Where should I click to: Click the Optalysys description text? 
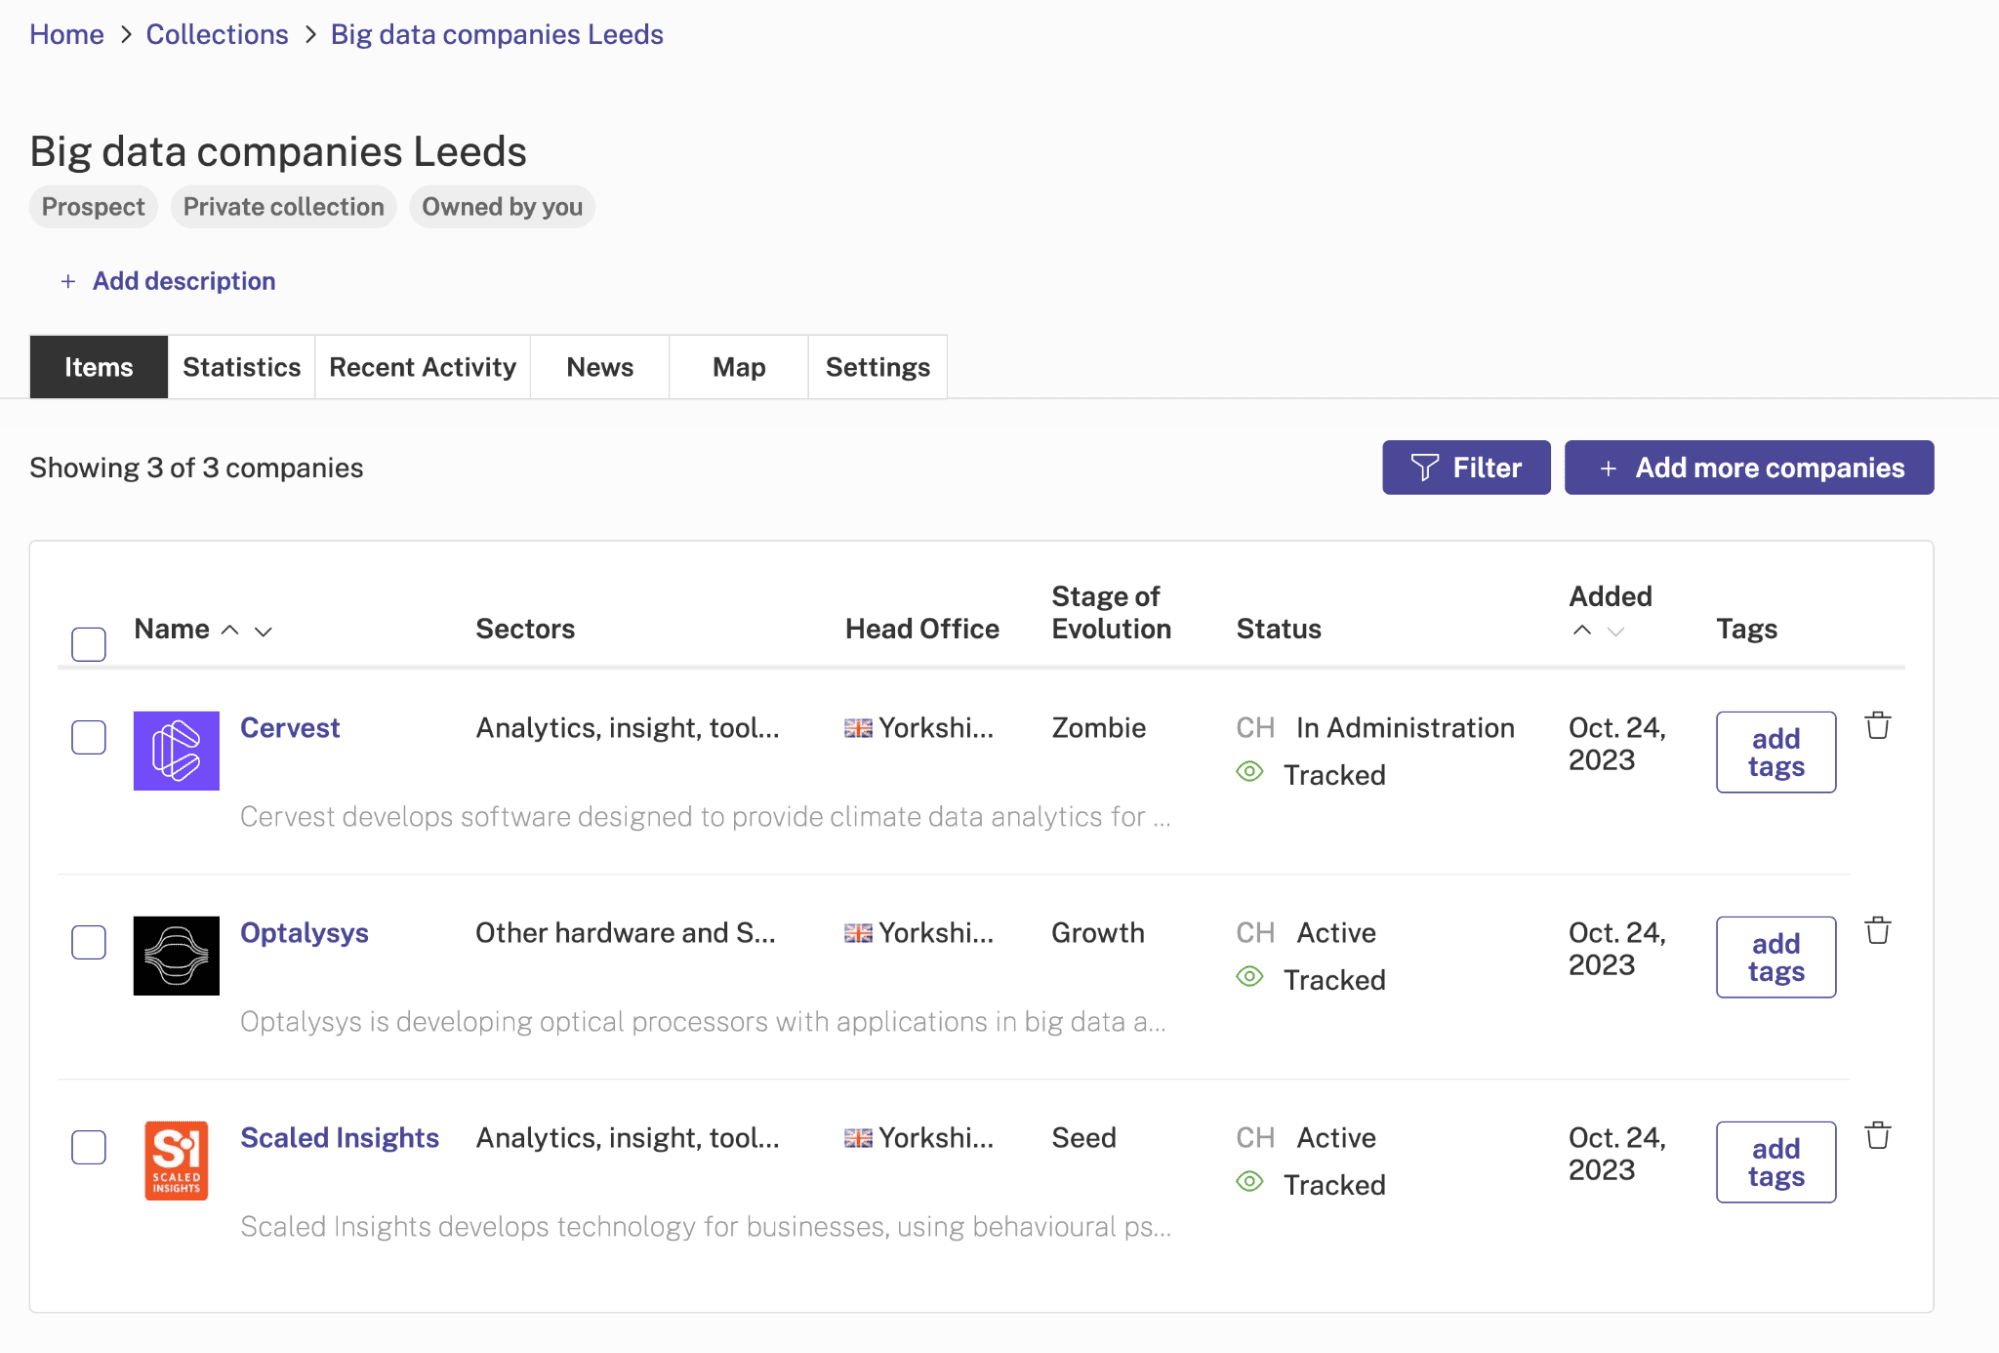(x=703, y=1022)
